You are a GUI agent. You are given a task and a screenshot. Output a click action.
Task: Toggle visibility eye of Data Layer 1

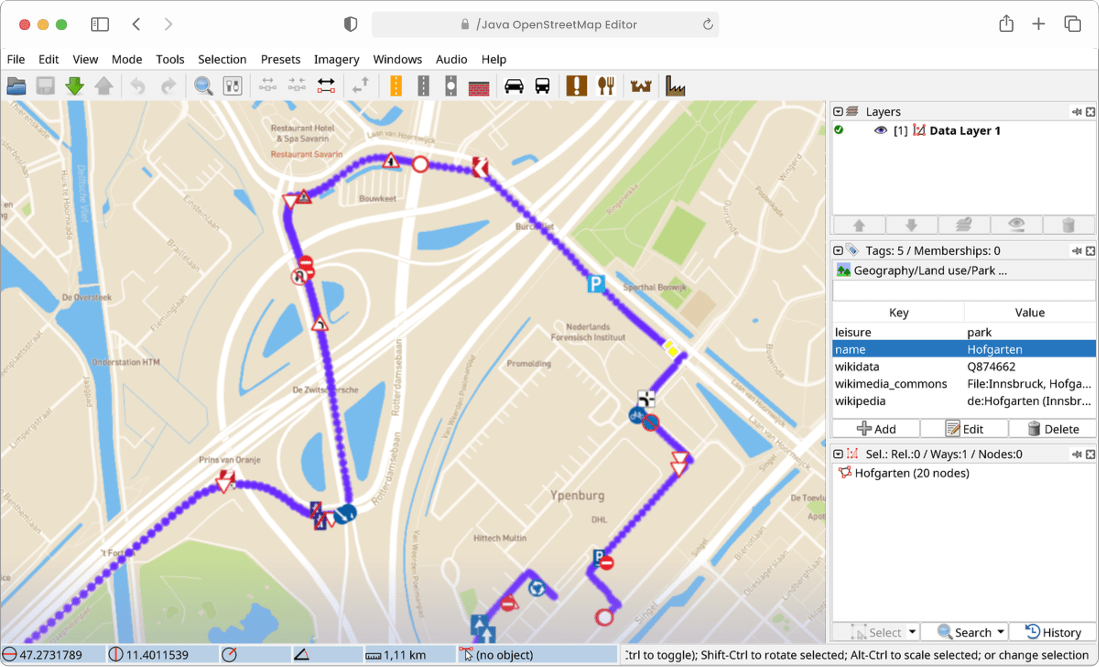coord(880,130)
